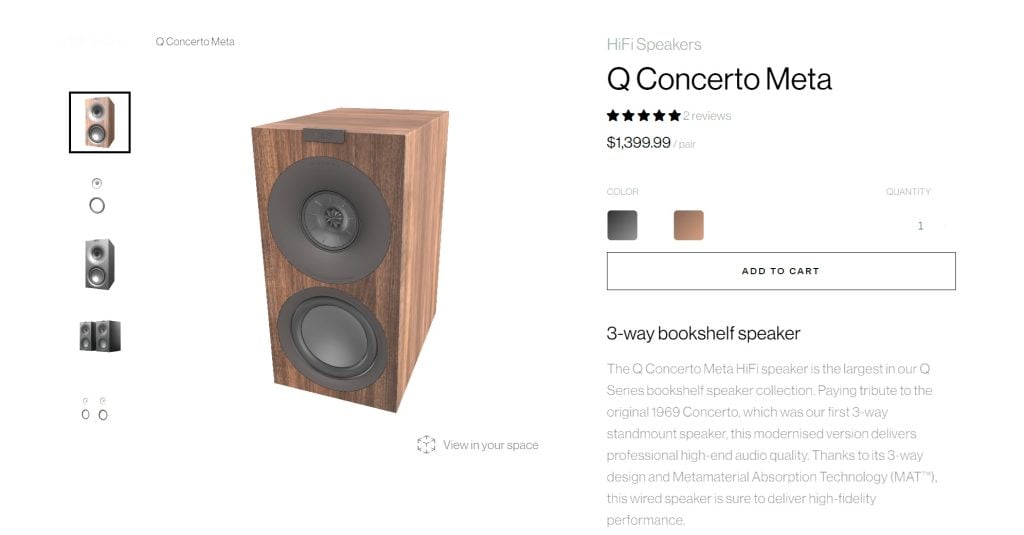This screenshot has width=1024, height=535.
Task: Click the View in your space text link
Action: click(490, 445)
